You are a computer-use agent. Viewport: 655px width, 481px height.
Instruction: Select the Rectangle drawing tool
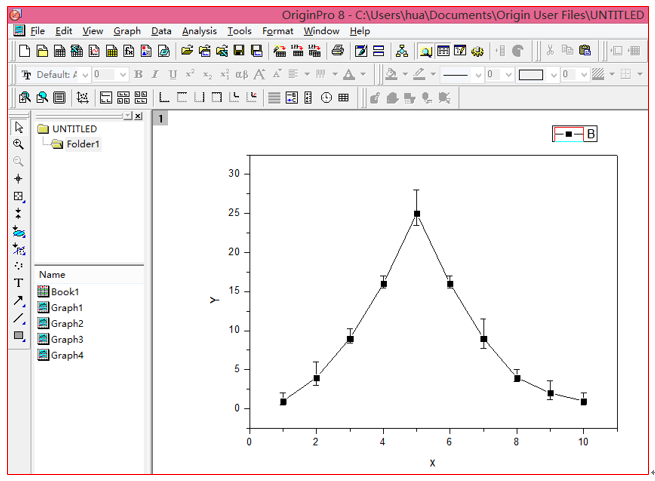pos(18,336)
